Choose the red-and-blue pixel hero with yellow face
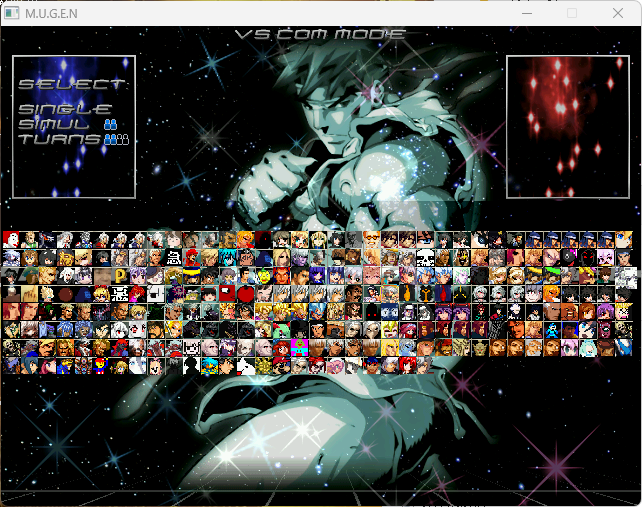This screenshot has width=642, height=507. coord(100,365)
